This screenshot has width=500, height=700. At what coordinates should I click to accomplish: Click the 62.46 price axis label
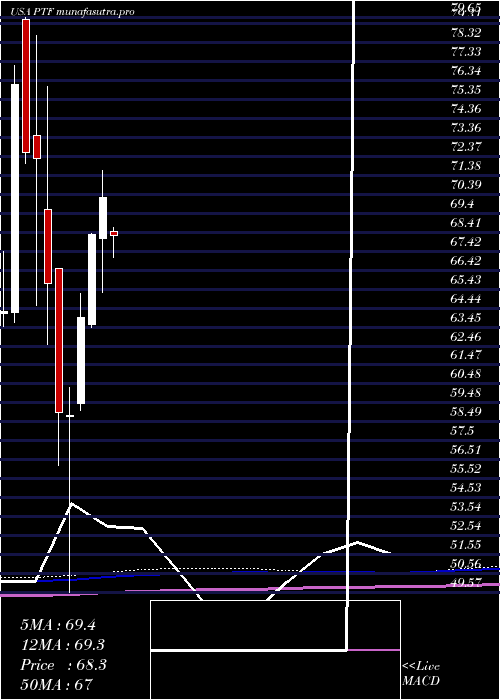coord(466,336)
